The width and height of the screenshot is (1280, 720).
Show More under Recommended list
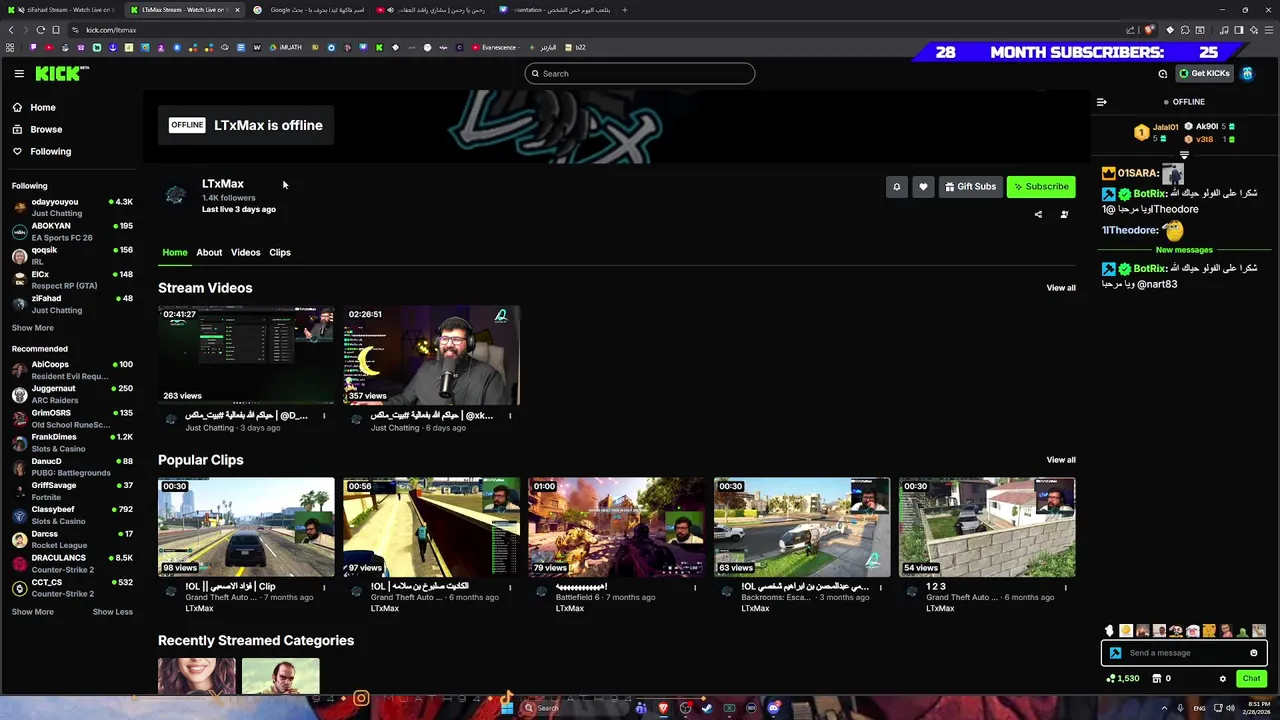33,612
